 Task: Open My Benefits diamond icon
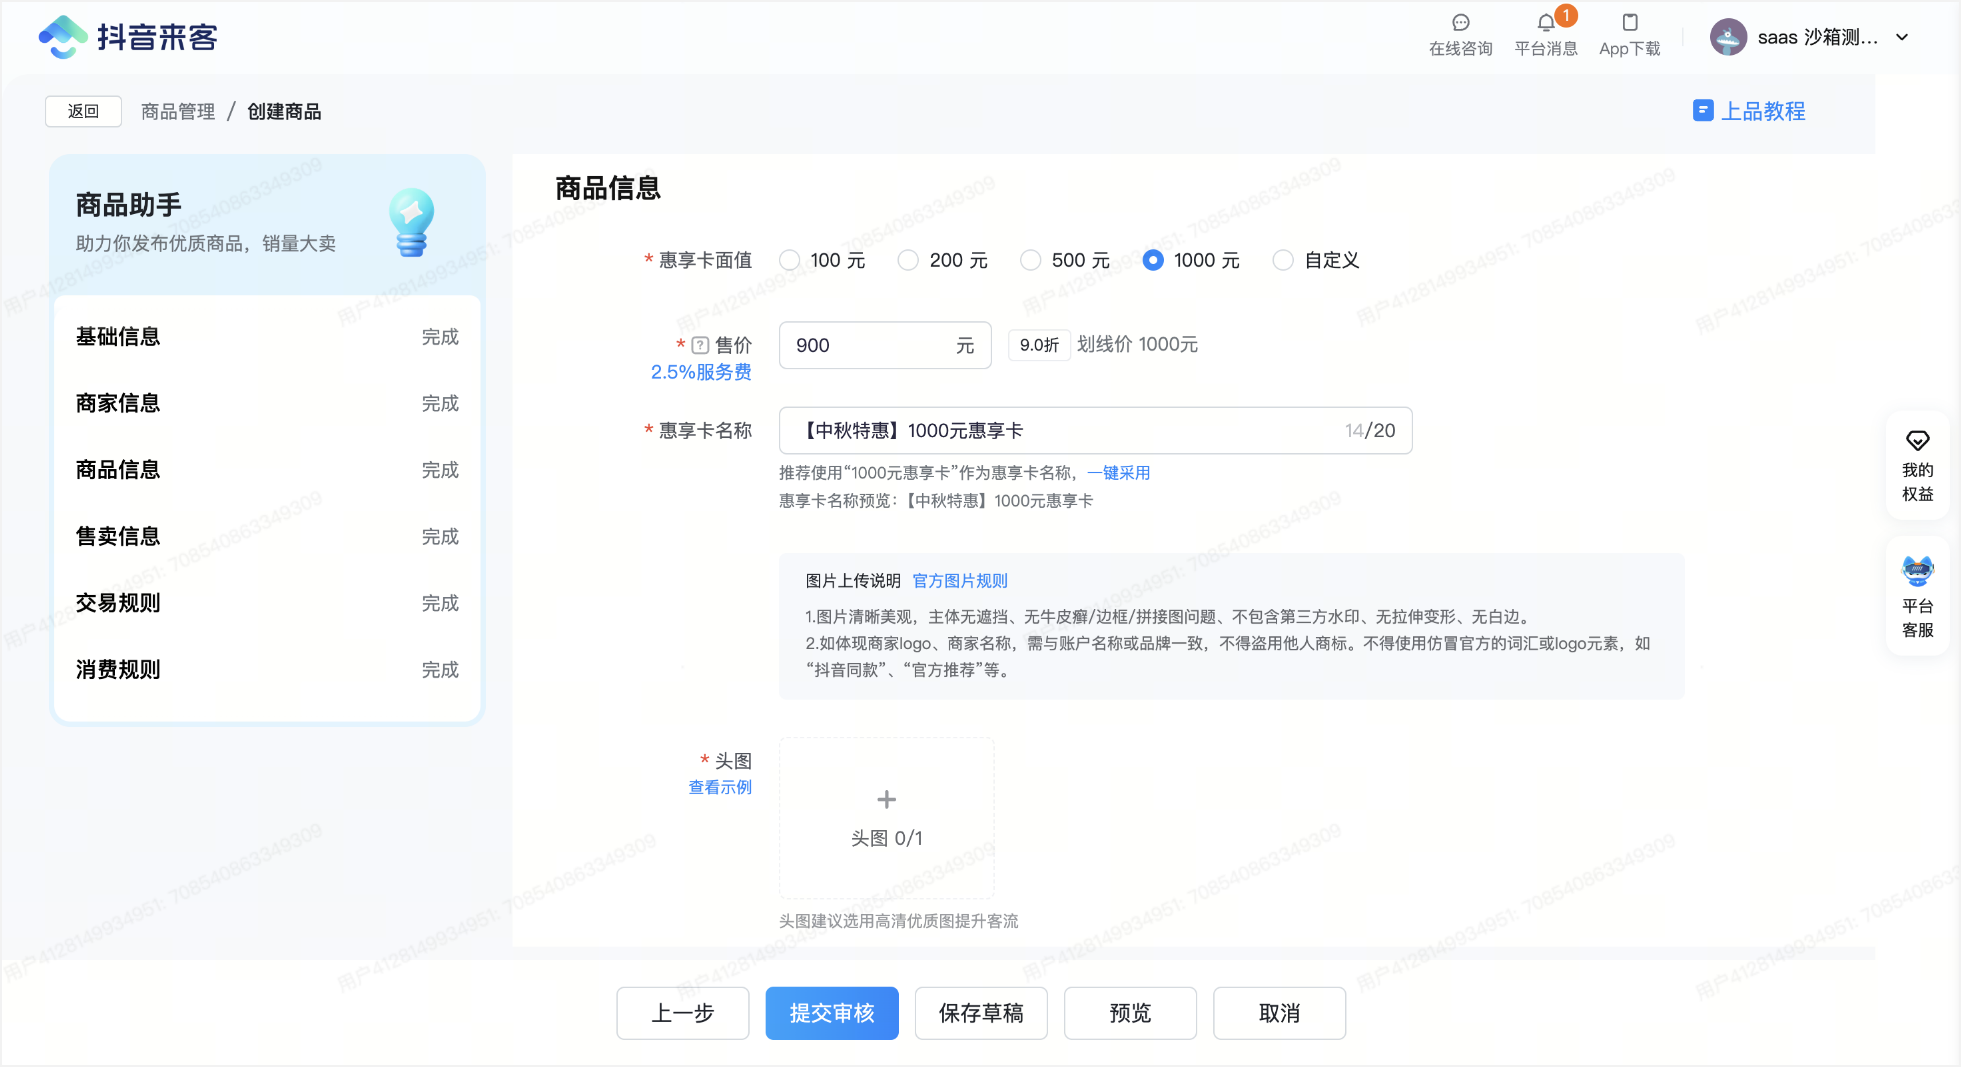point(1917,441)
